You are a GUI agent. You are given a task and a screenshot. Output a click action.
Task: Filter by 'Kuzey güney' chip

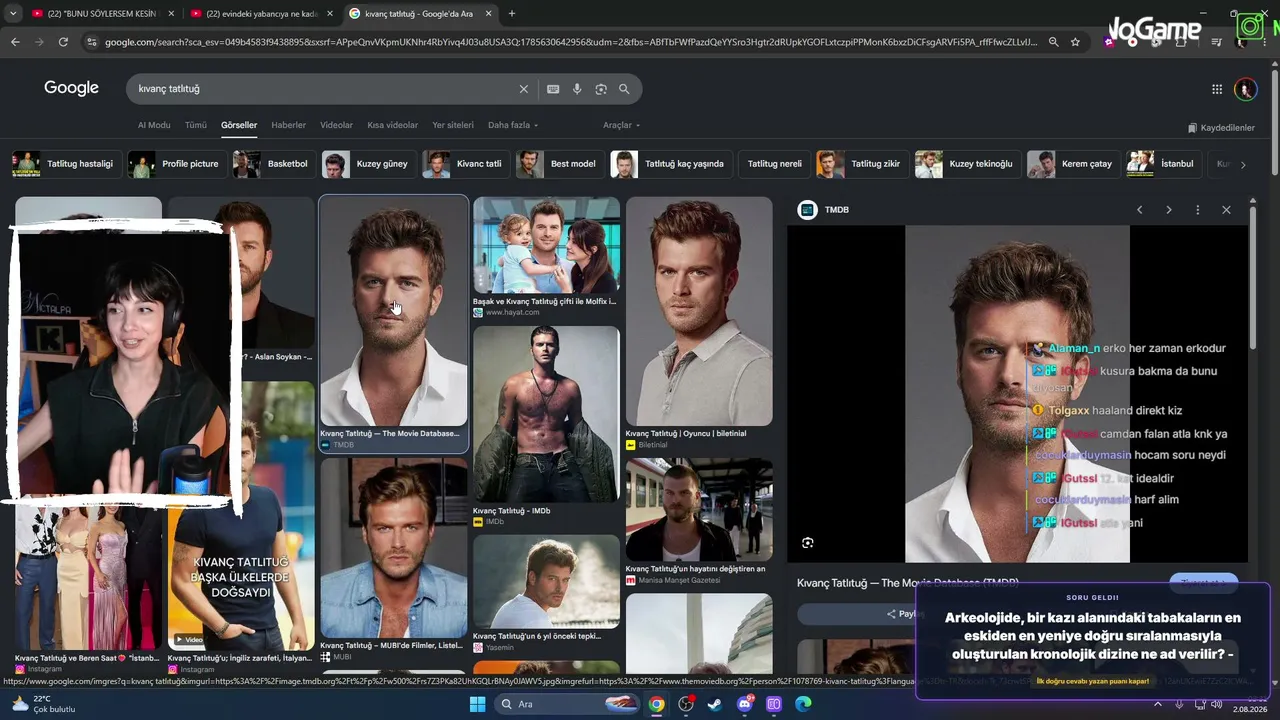click(x=367, y=164)
